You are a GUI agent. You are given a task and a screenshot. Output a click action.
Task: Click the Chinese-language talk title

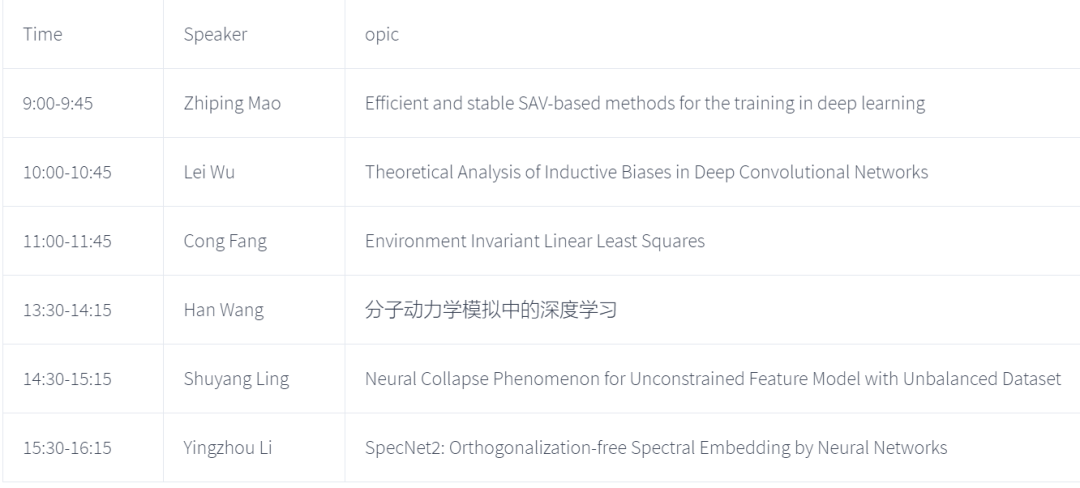490,310
